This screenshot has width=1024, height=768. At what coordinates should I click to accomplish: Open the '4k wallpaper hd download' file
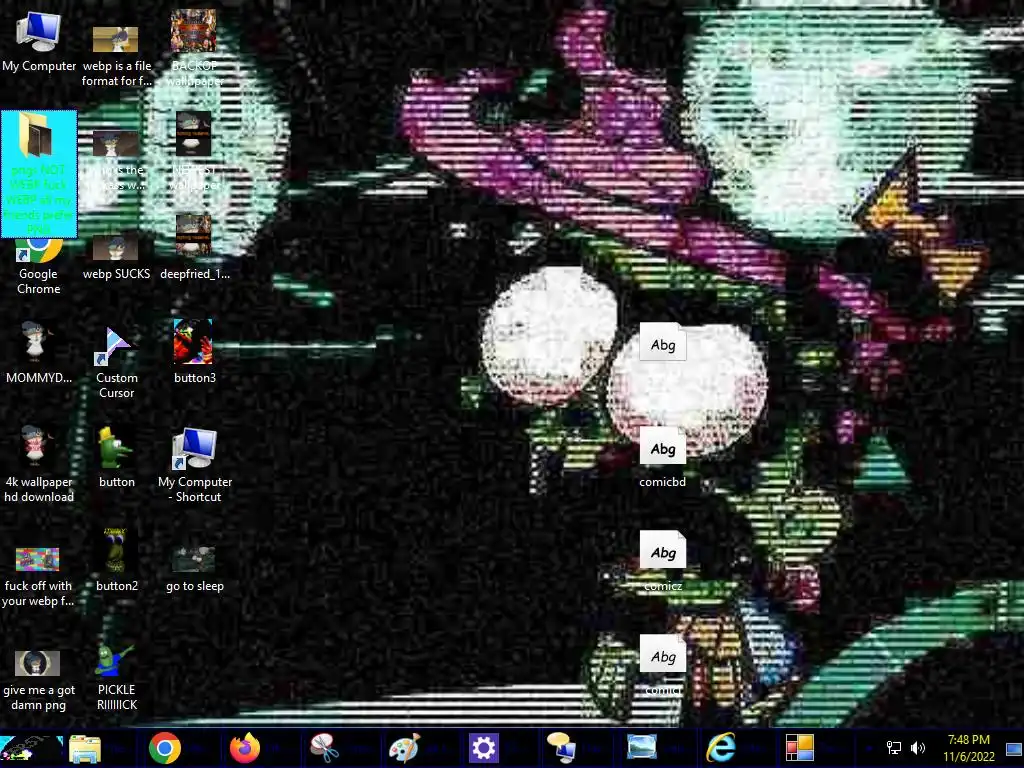tap(39, 464)
